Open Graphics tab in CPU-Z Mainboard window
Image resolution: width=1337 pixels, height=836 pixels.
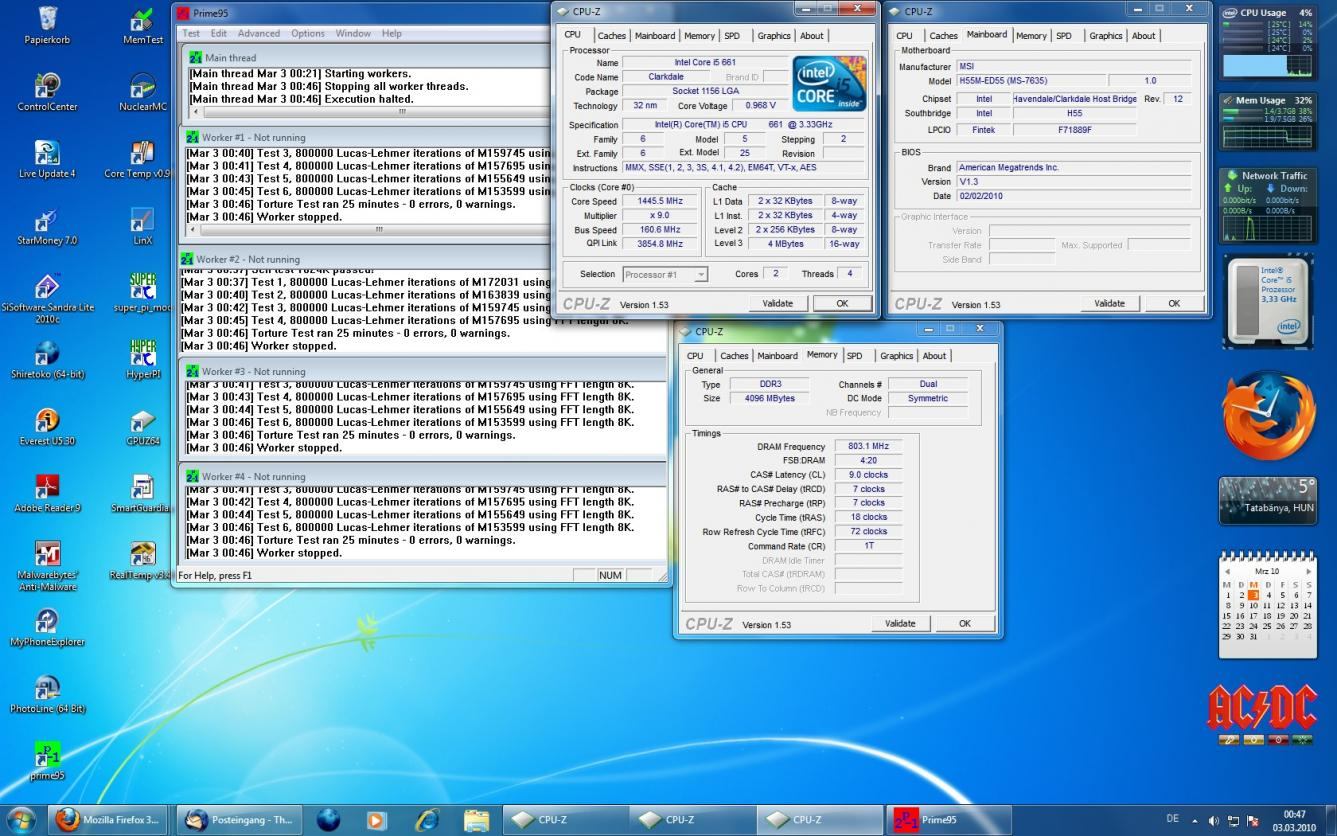point(1105,35)
